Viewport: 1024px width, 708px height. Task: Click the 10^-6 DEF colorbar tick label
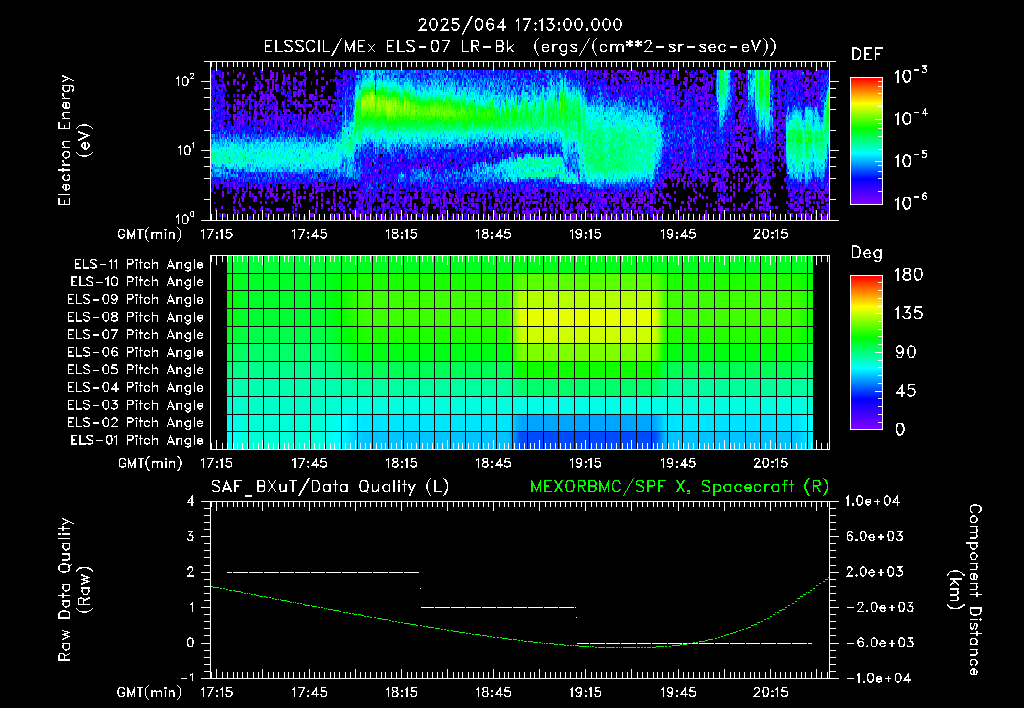911,202
